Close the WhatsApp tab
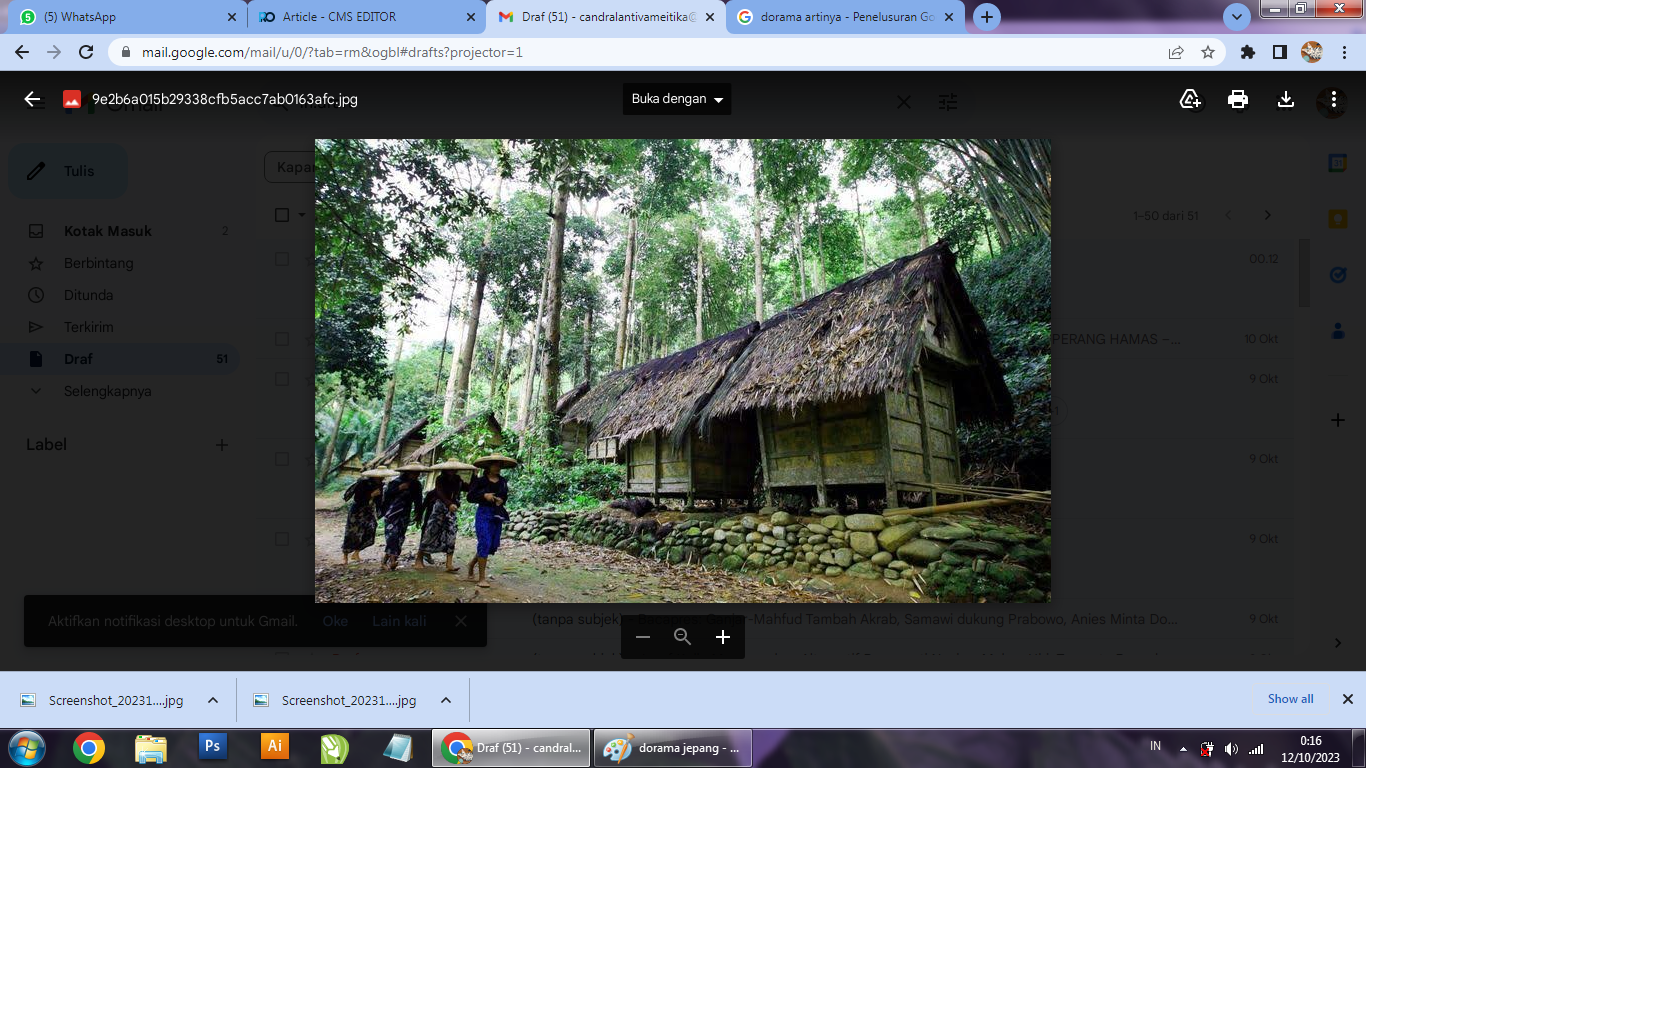The image size is (1678, 1032). (x=231, y=17)
